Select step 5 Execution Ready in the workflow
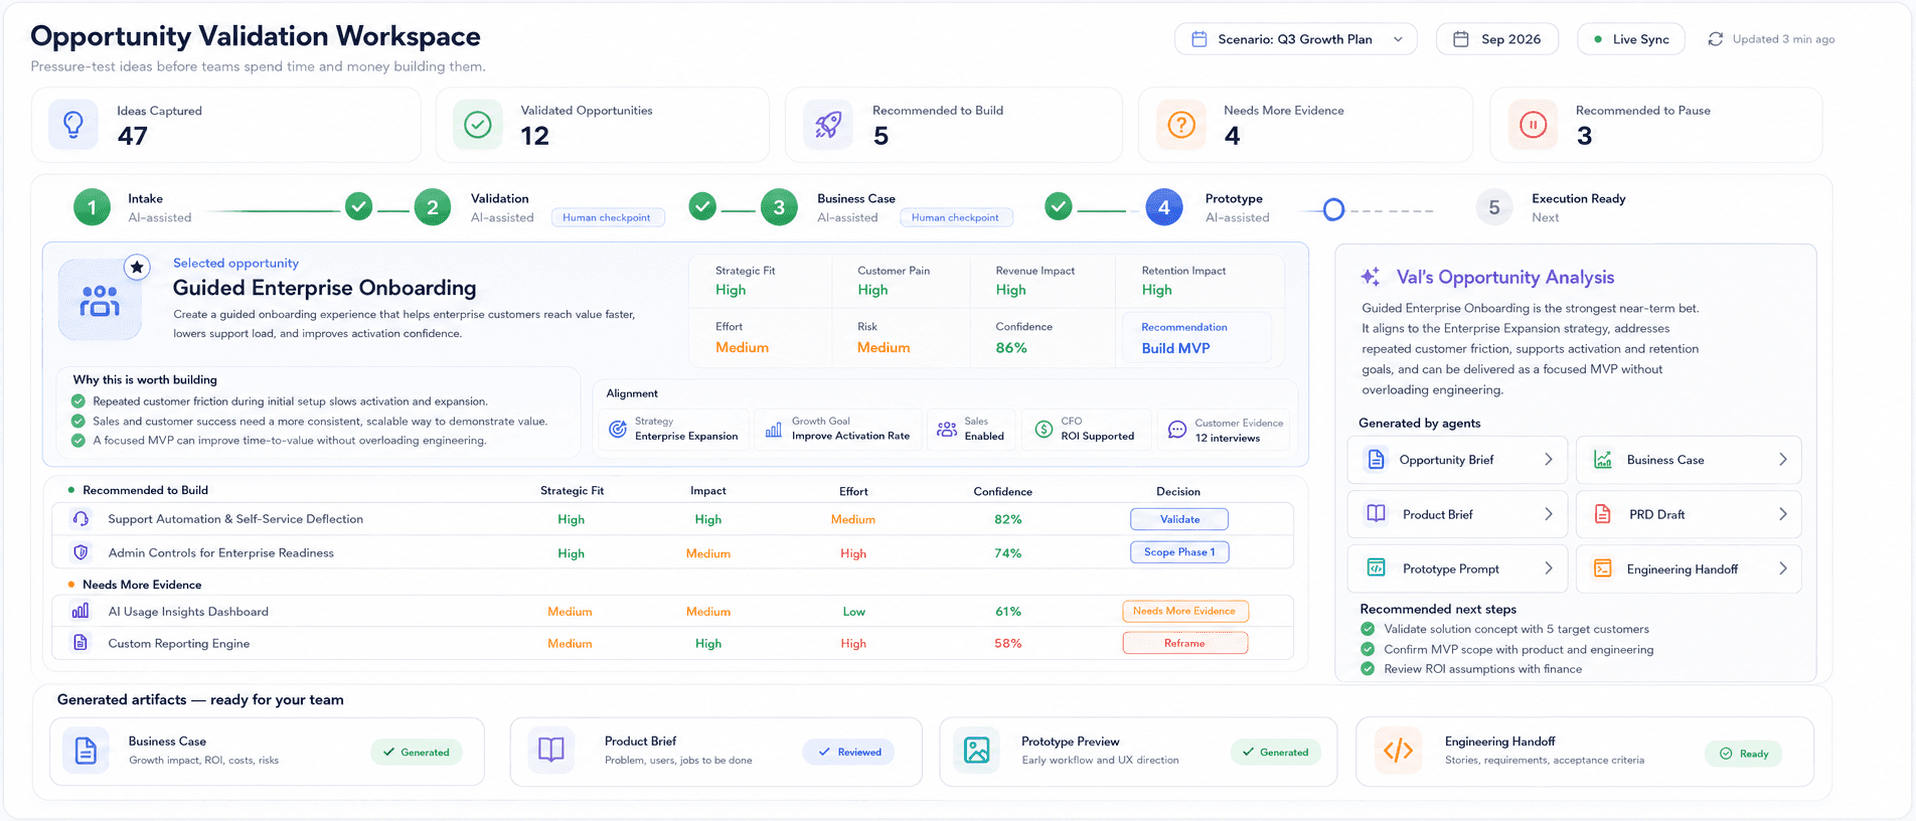1916x821 pixels. (1494, 208)
